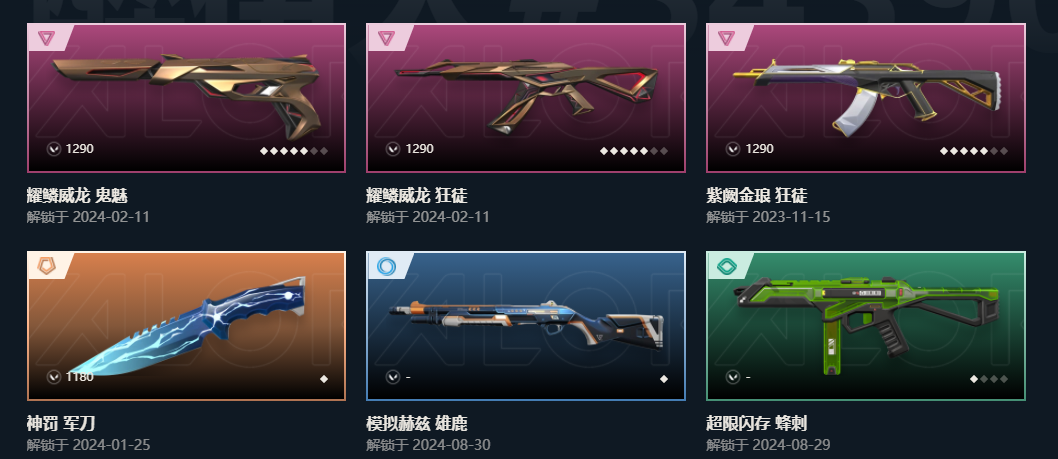Screen dimensions: 1058x459
Task: Click the upgrade level diamonds on 耀鳞威龙 鬼魅
Action: point(294,151)
